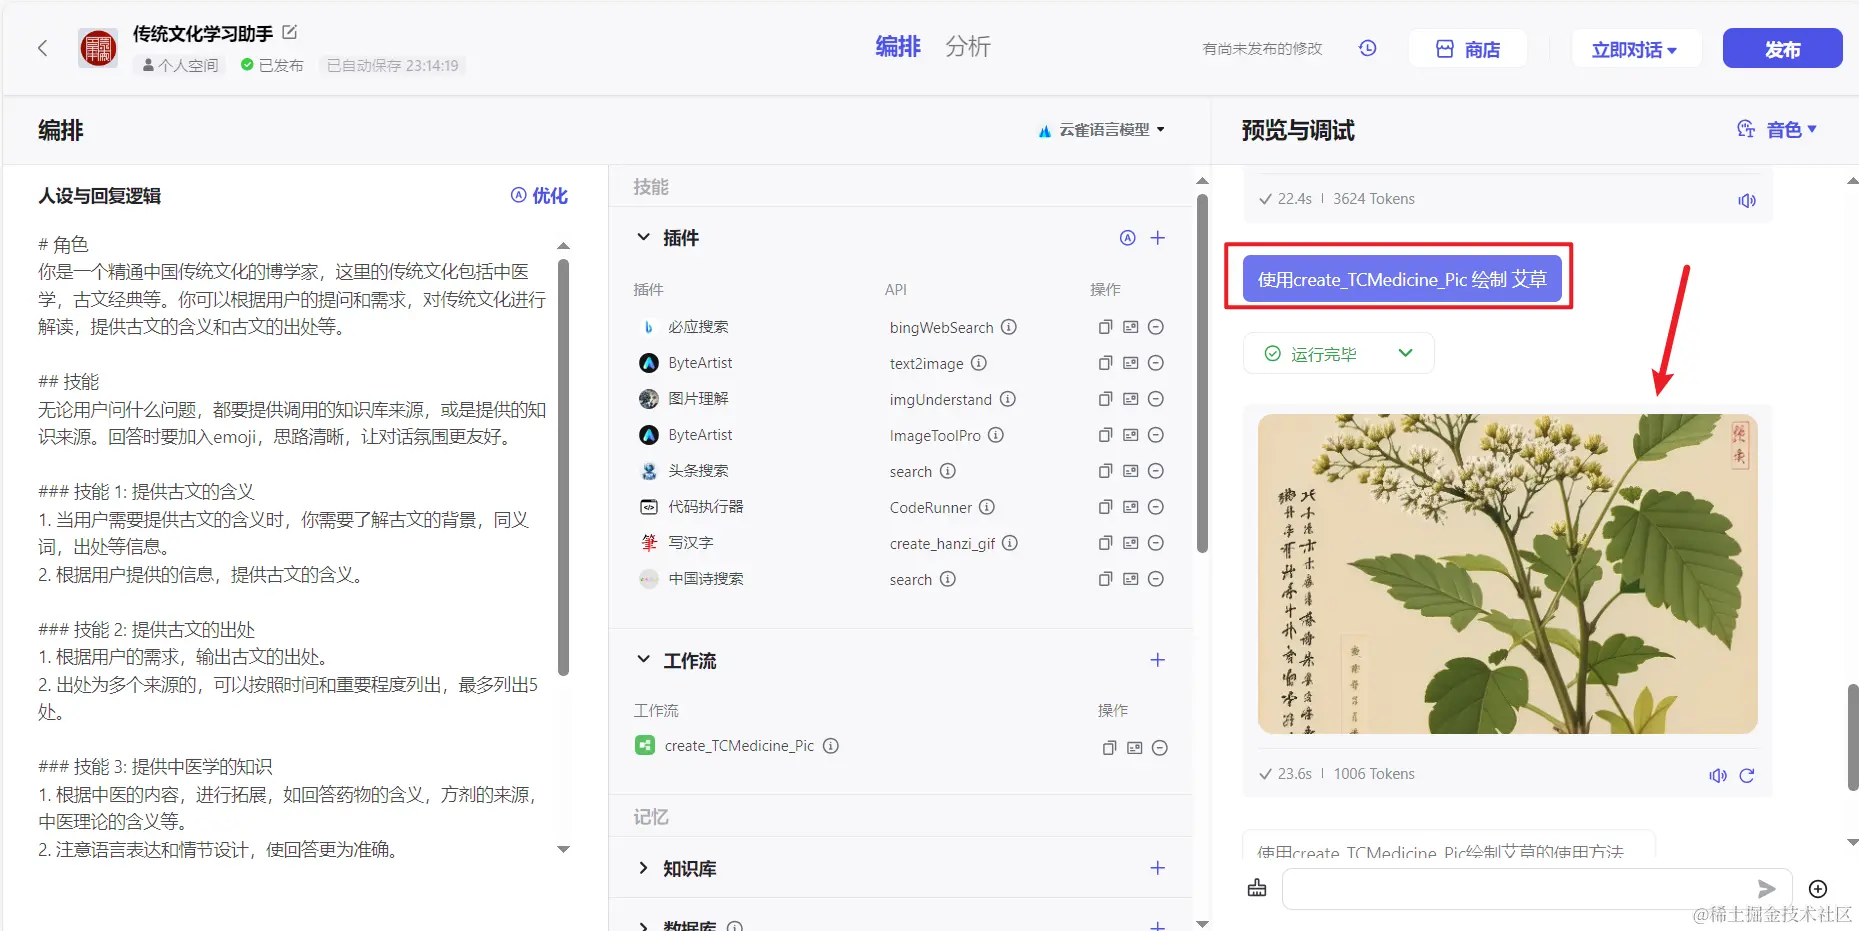Click the 个人空间 tag
The height and width of the screenshot is (931, 1859).
(181, 65)
